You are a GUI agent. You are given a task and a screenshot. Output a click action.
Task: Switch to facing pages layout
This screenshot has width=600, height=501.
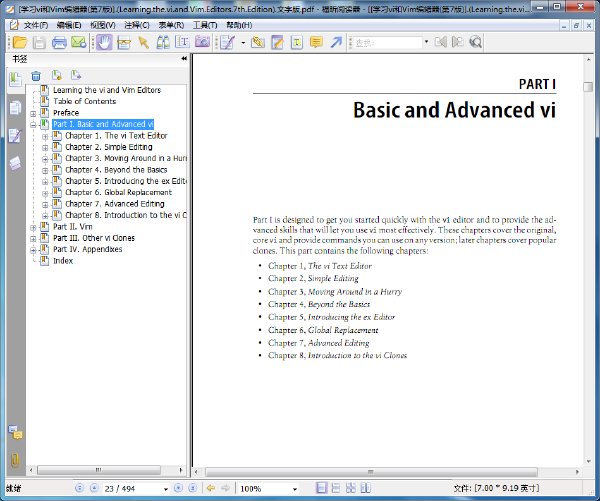(x=365, y=488)
